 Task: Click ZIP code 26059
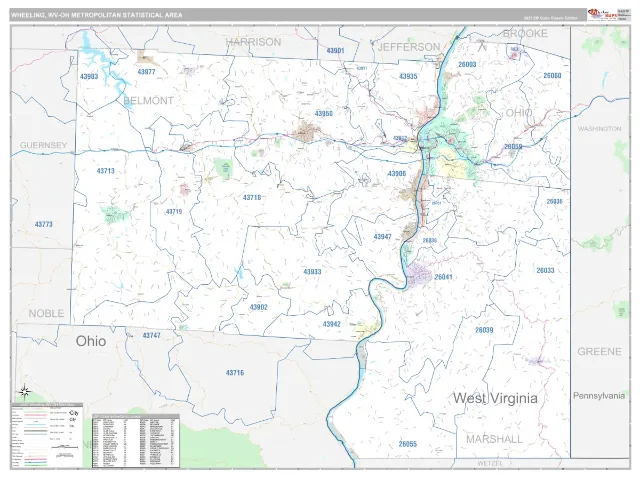click(513, 147)
